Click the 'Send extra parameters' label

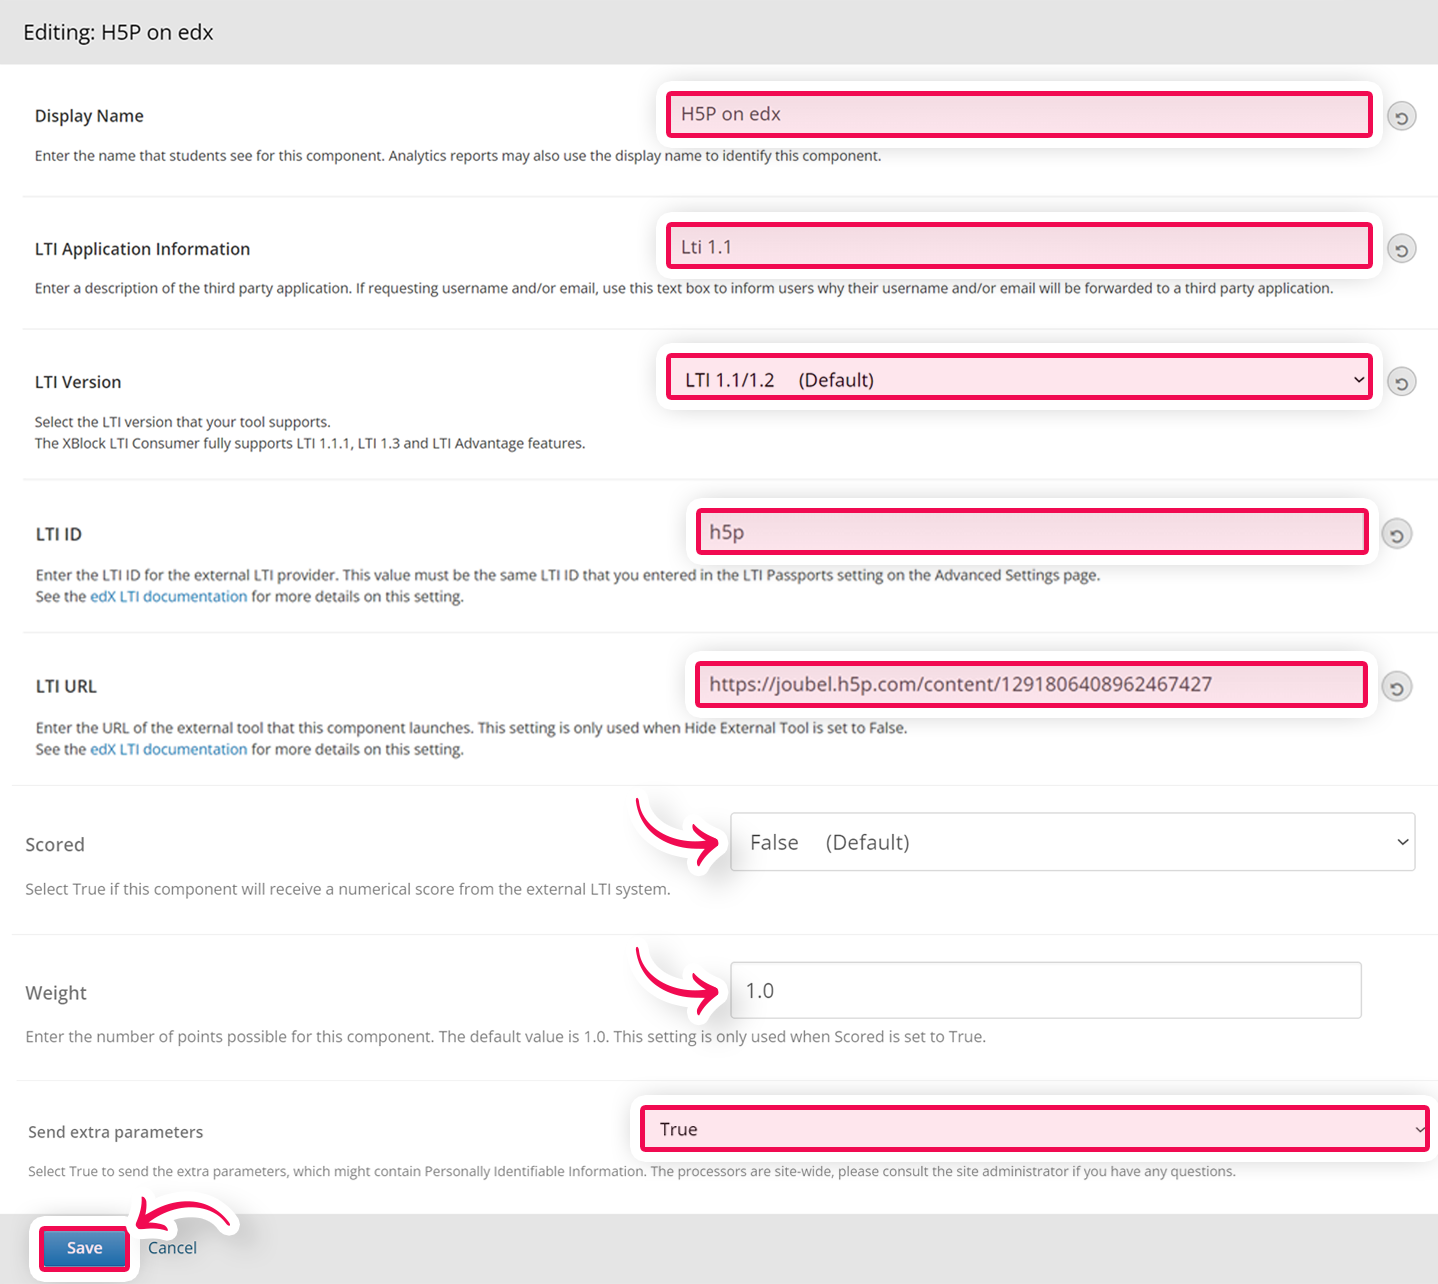point(116,1132)
